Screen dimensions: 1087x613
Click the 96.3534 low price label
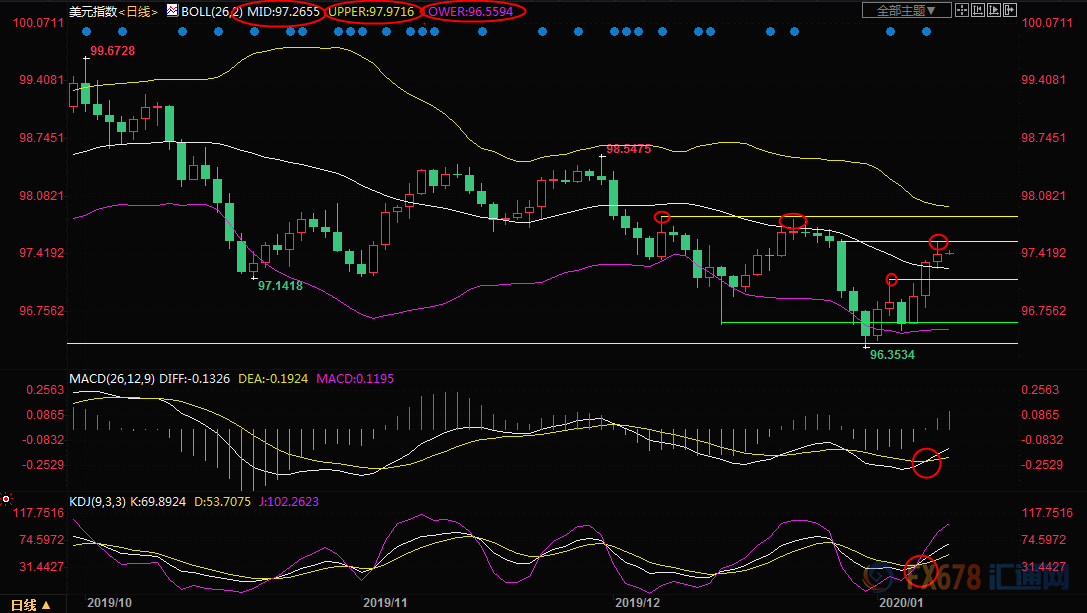tap(894, 354)
